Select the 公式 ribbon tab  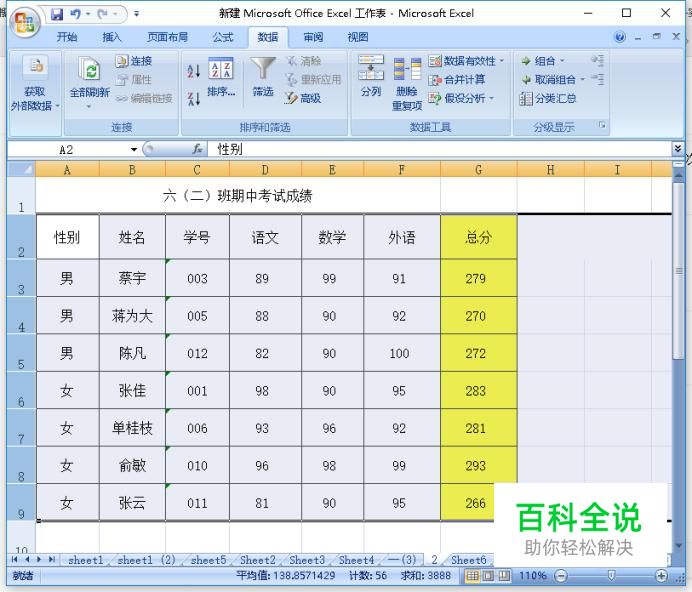pyautogui.click(x=223, y=37)
